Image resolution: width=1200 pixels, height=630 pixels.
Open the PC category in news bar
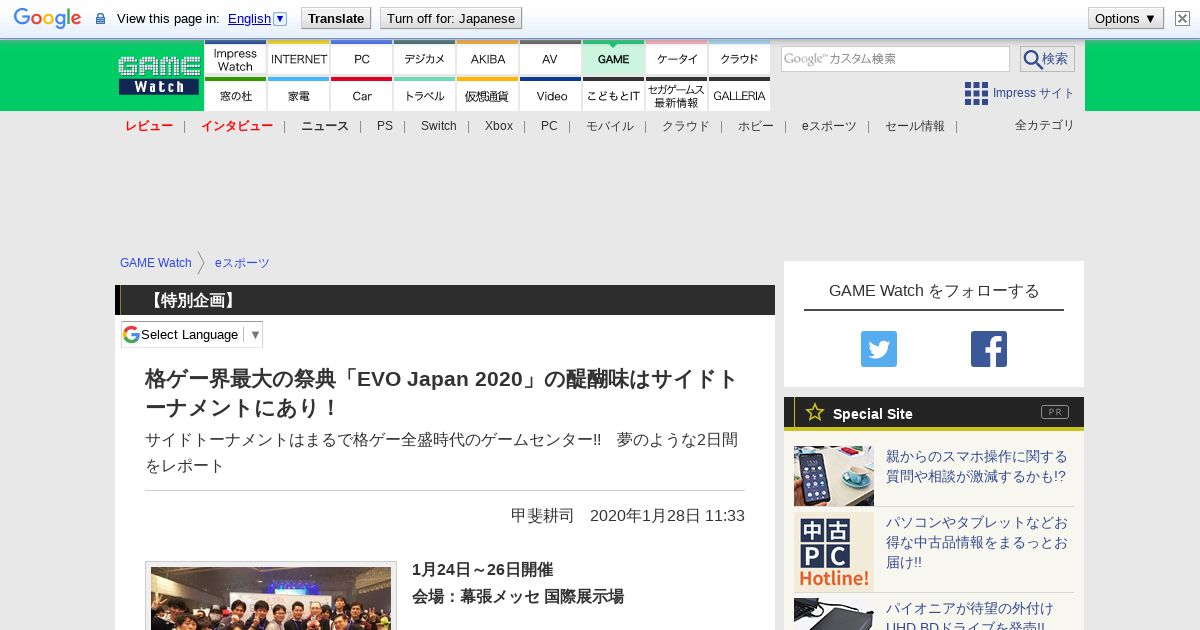point(549,126)
